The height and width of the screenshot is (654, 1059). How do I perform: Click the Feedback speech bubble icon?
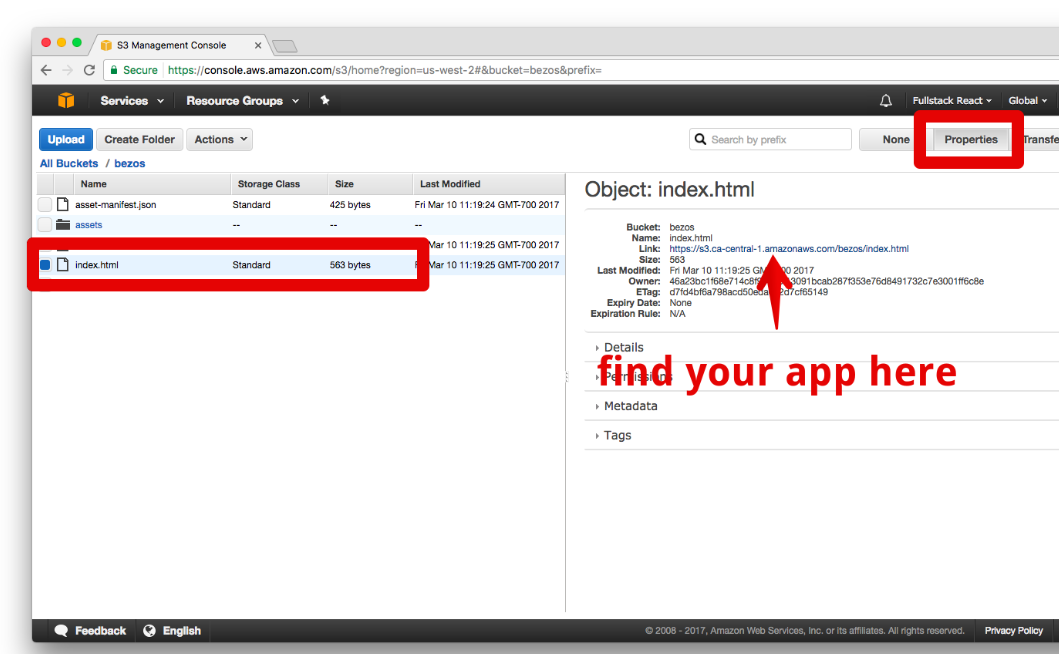tap(61, 630)
